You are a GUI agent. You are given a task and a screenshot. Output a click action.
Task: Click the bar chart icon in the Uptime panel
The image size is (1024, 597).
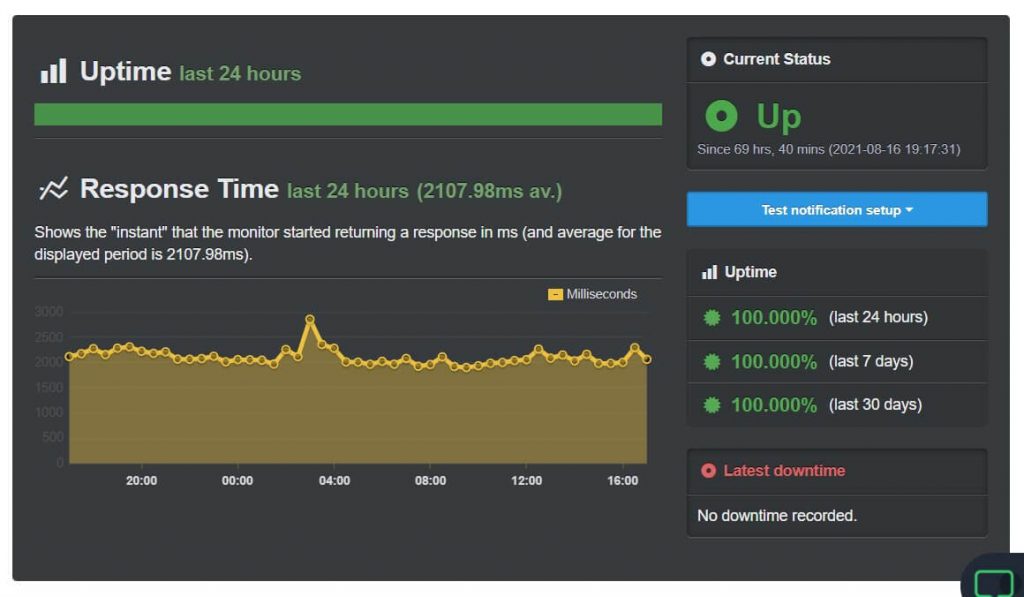709,272
